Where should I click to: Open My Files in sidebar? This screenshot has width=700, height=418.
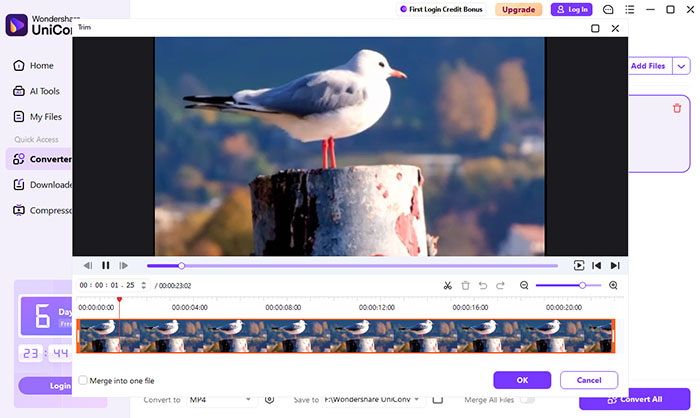[38, 117]
